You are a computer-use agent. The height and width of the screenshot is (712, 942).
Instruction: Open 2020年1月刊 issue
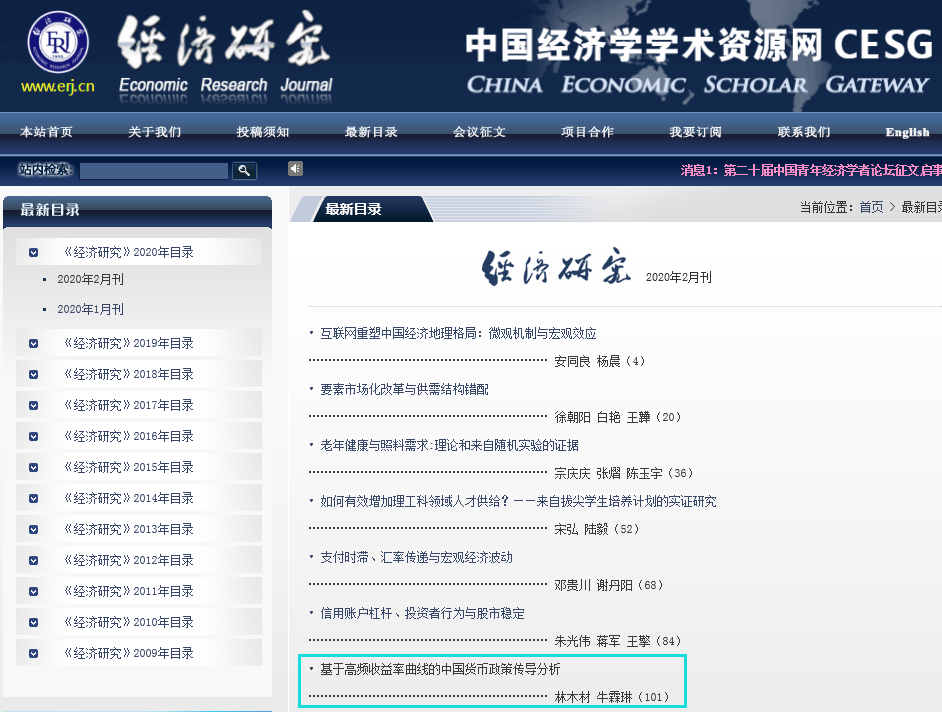tap(90, 310)
